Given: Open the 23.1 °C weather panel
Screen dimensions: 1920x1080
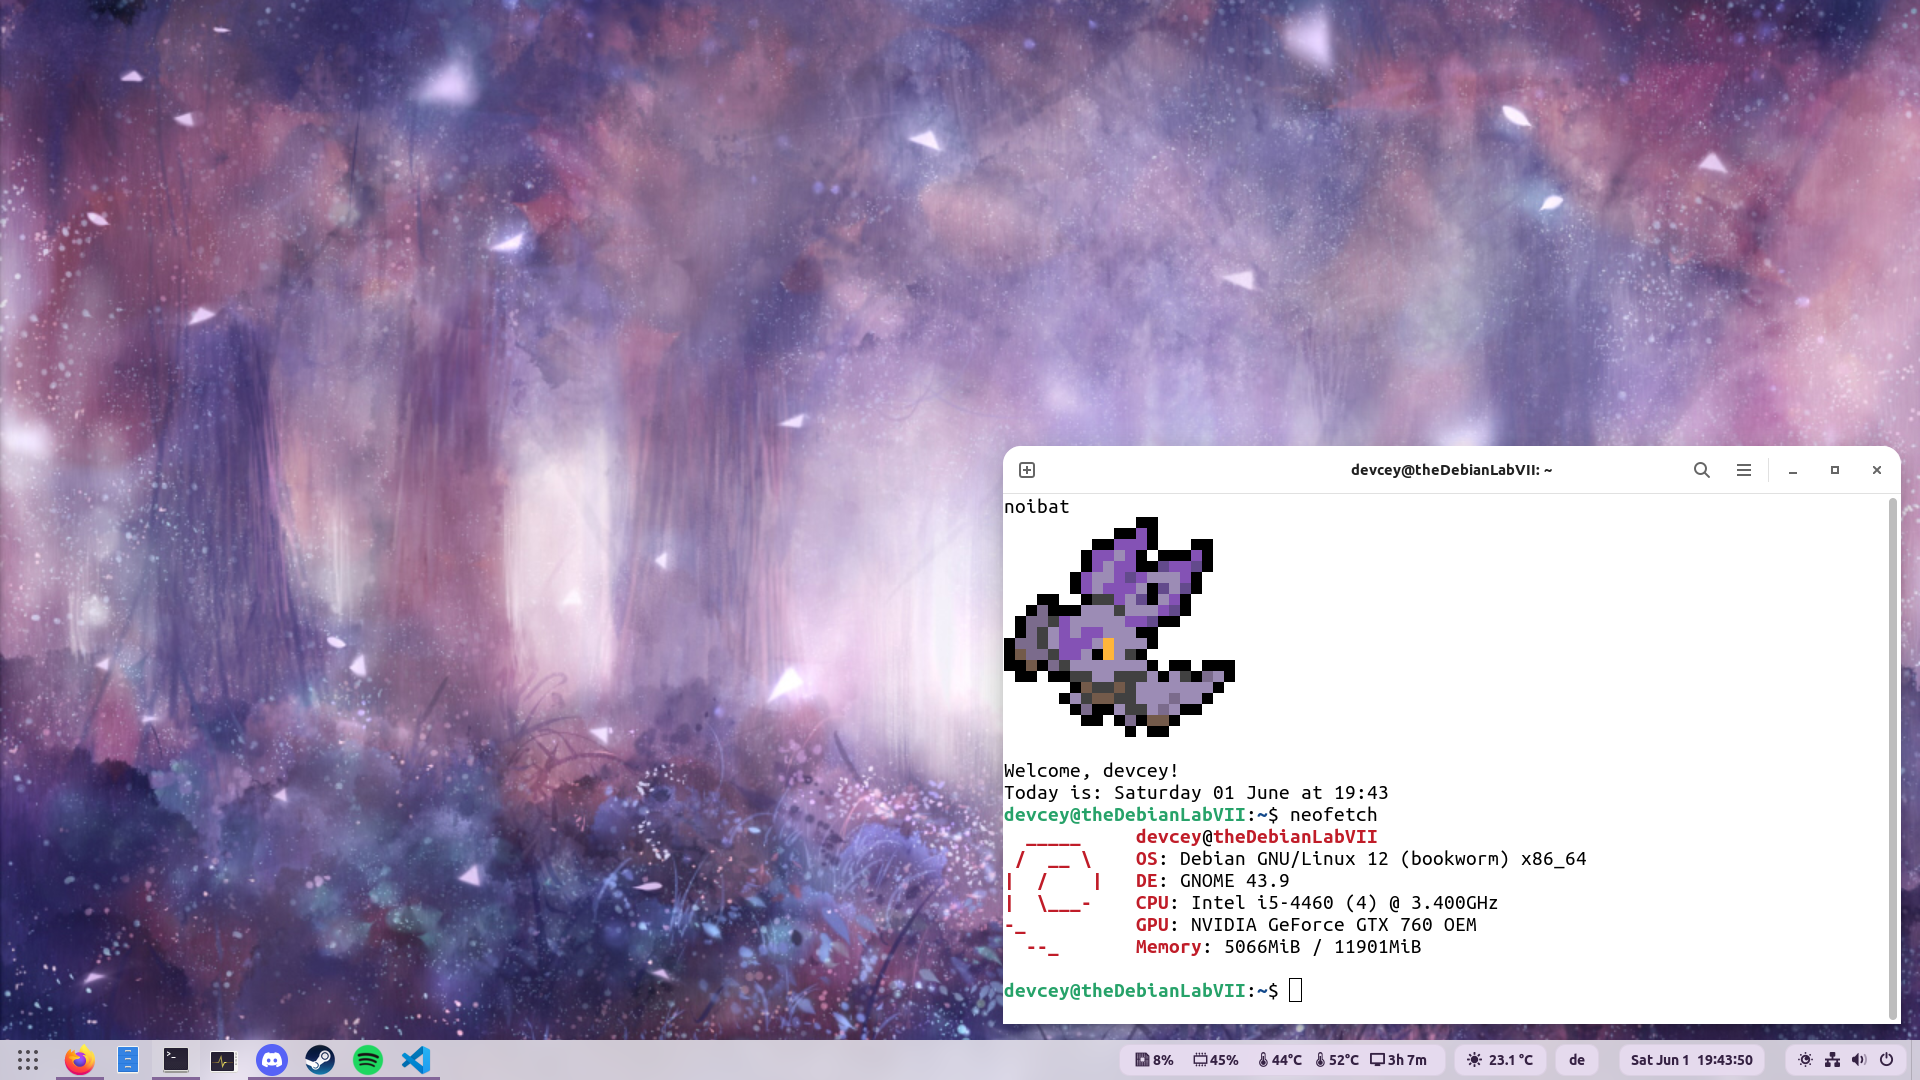Looking at the screenshot, I should click(x=1500, y=1060).
